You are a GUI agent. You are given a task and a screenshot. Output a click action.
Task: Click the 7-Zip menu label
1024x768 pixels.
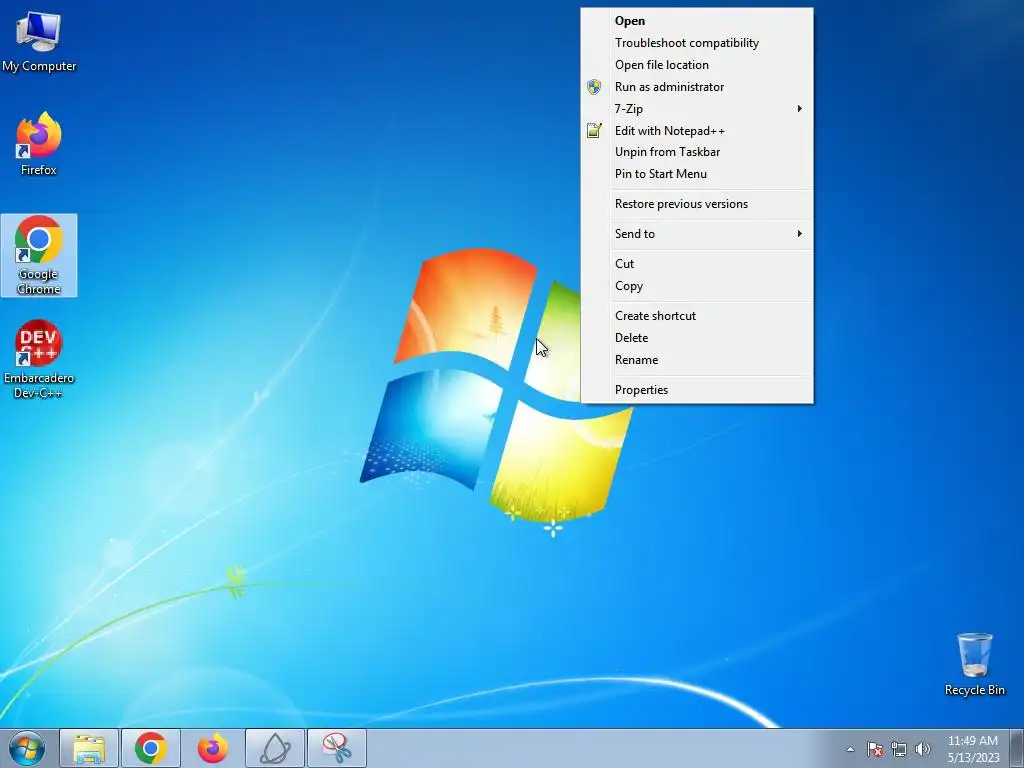628,108
